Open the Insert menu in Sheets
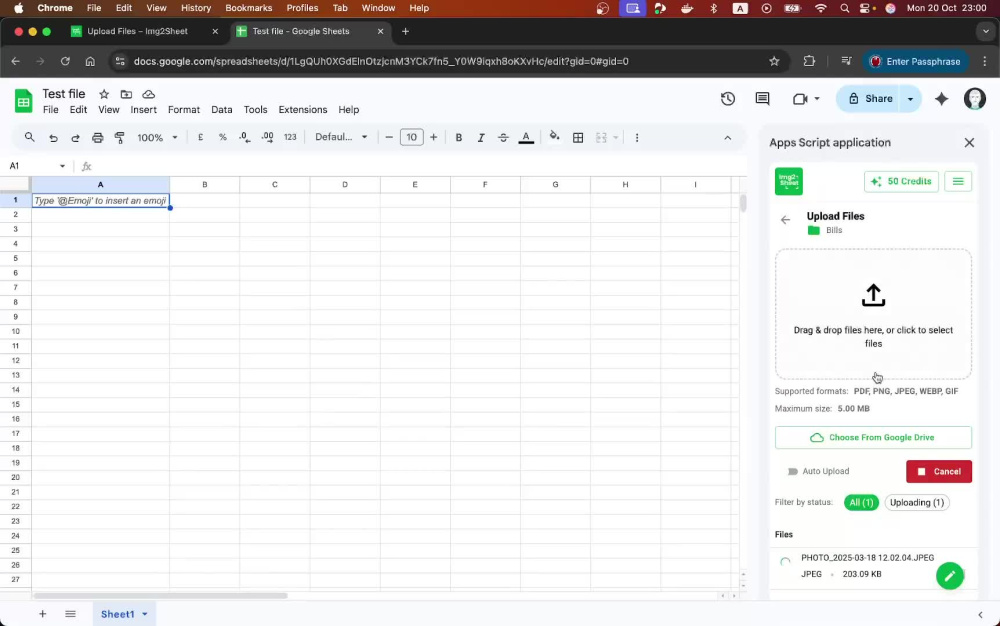1000x626 pixels. [x=143, y=110]
